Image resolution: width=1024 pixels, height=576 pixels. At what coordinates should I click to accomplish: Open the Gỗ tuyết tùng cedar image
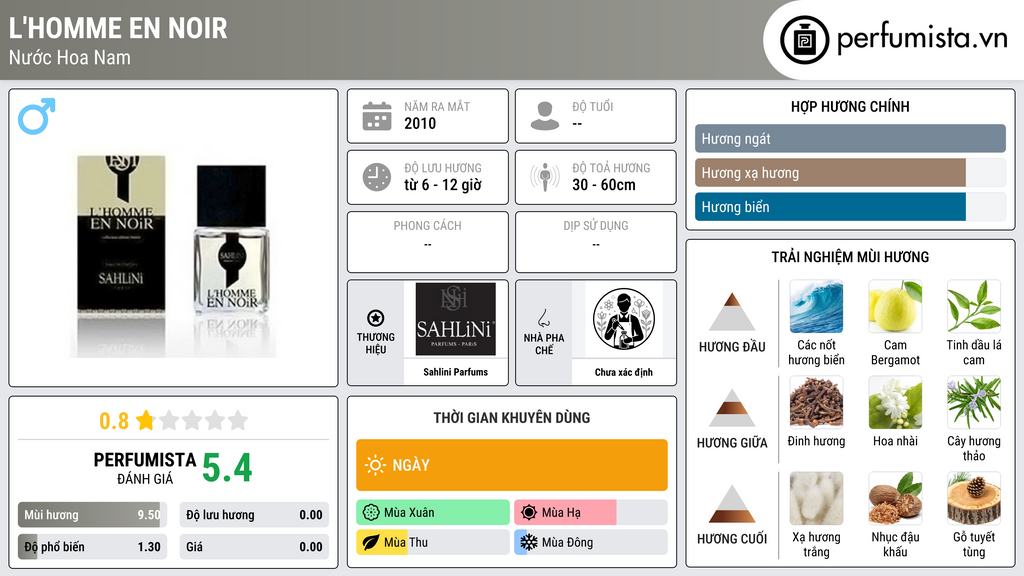974,498
